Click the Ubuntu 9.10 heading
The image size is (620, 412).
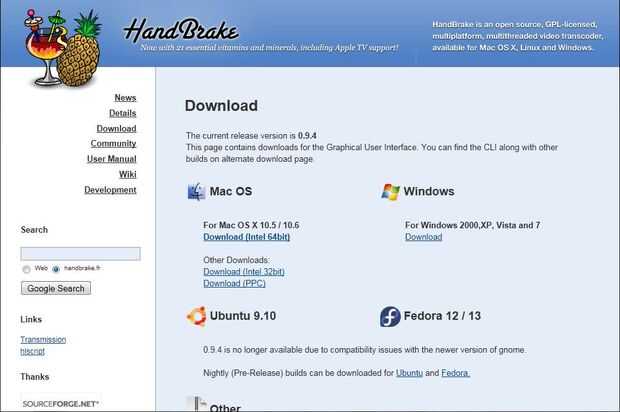click(243, 316)
